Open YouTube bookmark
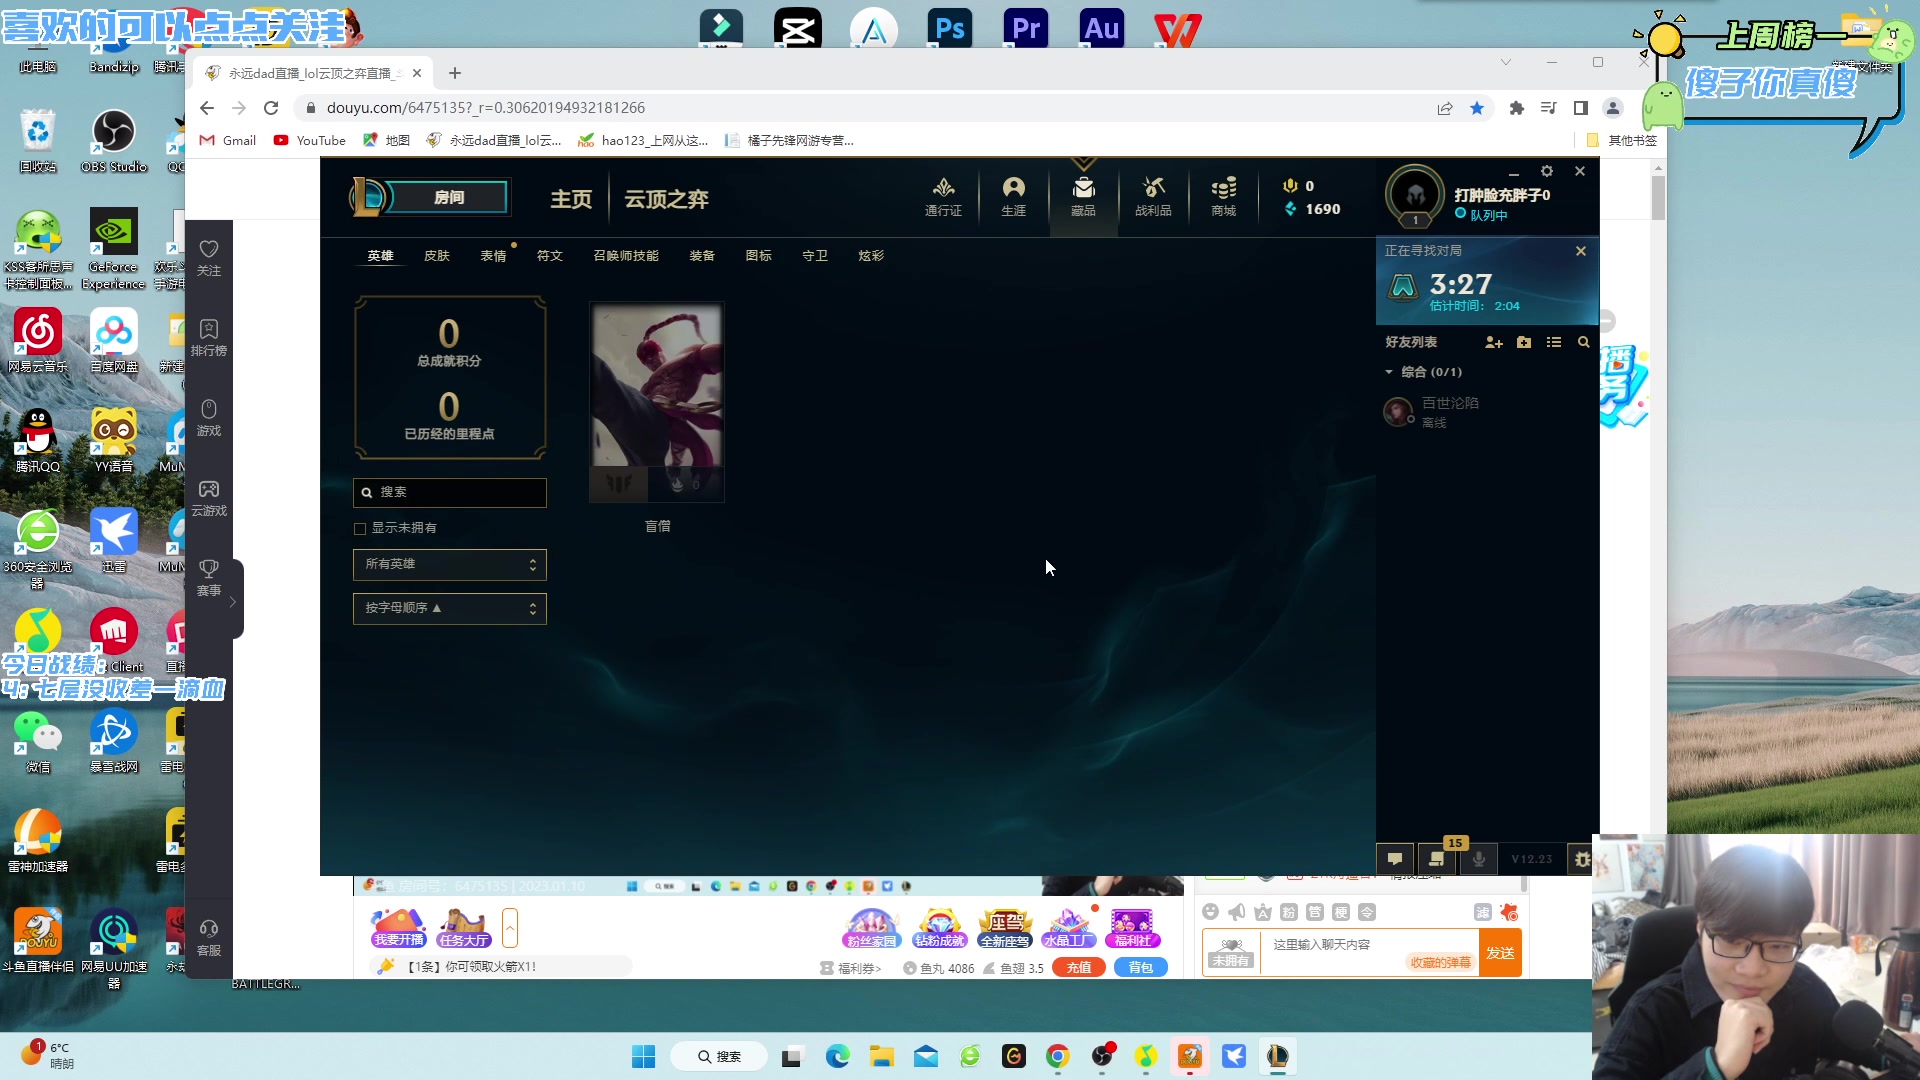This screenshot has height=1080, width=1920. tap(309, 141)
